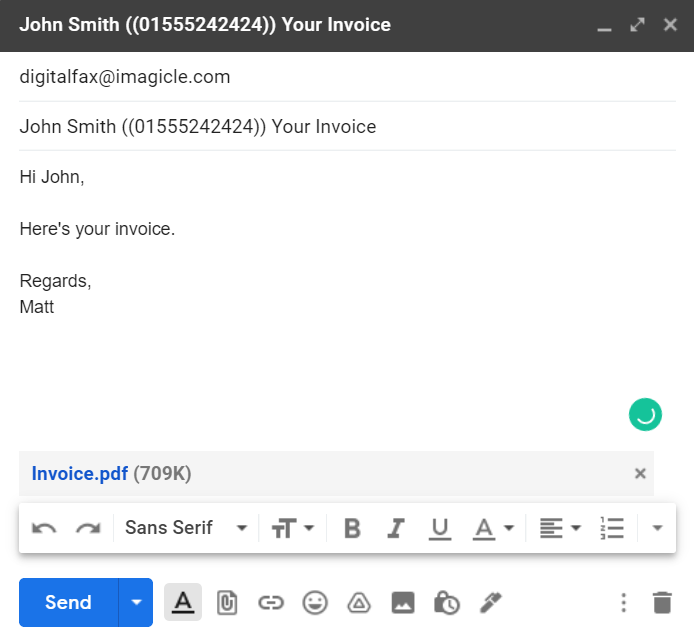This screenshot has width=694, height=640.
Task: Click the recipient field with digitalfax@imagicle.com
Action: pyautogui.click(x=125, y=77)
